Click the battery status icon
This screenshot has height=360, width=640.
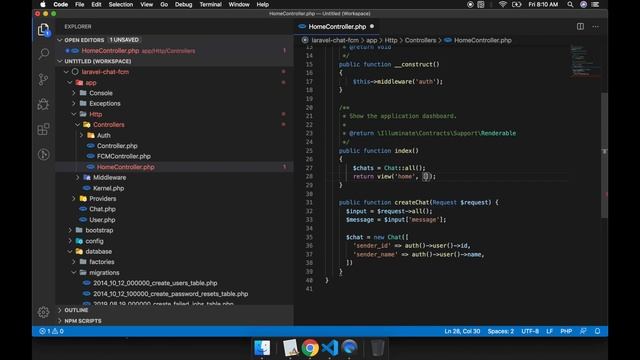[x=516, y=4]
